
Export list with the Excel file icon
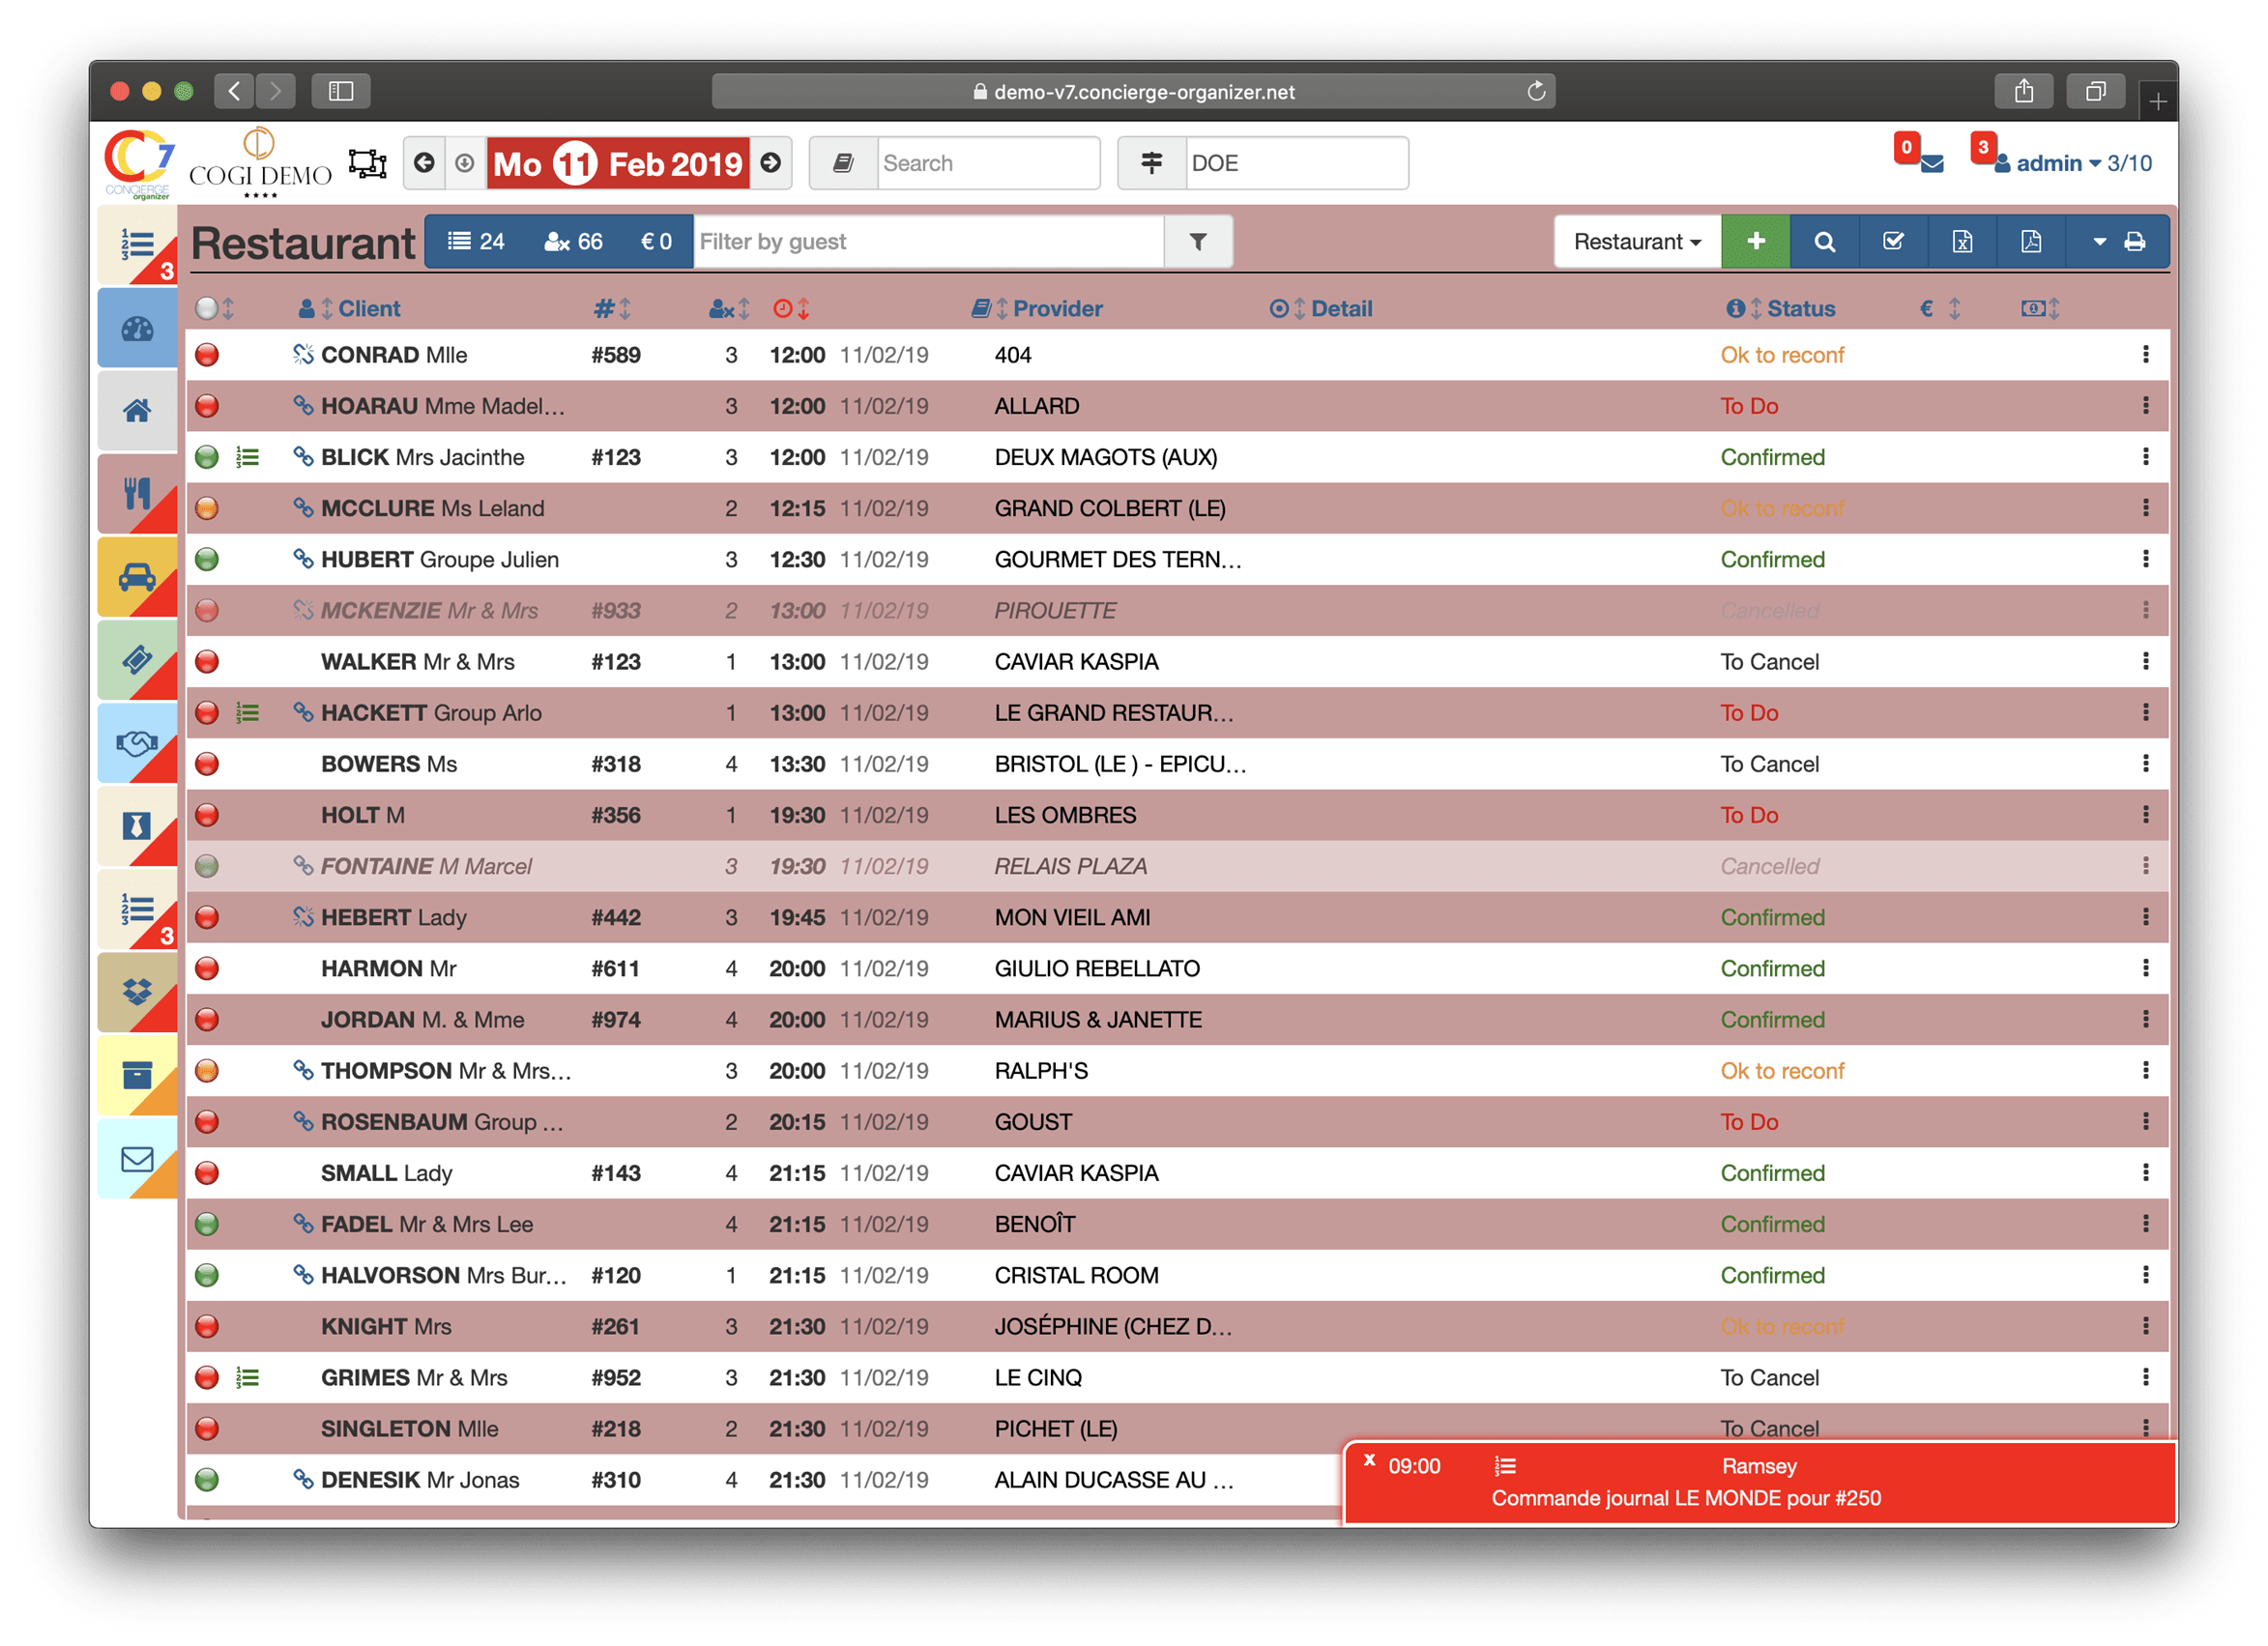pos(1962,241)
